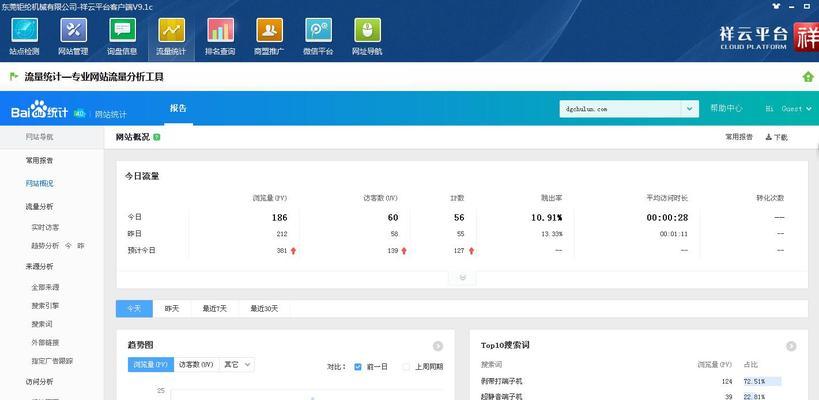The height and width of the screenshot is (400, 819).
Task: Open 指定广告跟踪 in the sidebar
Action: (52, 361)
